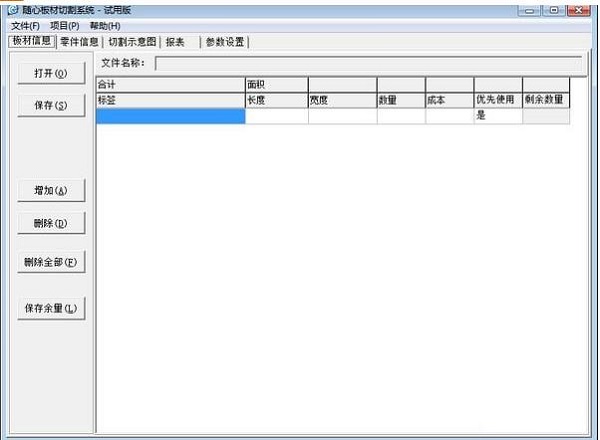Click the 成本 cell of the first row
600x440 pixels.
[450, 116]
